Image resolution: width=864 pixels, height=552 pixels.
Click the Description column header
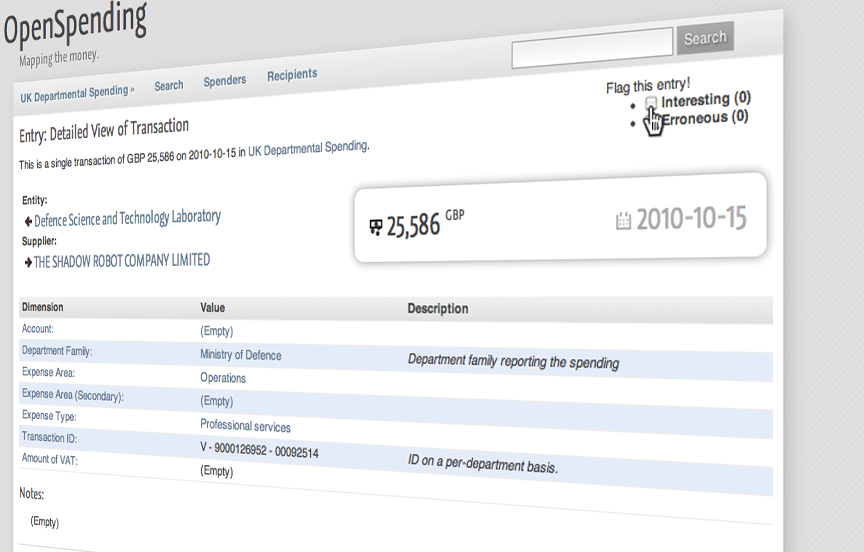click(x=438, y=309)
